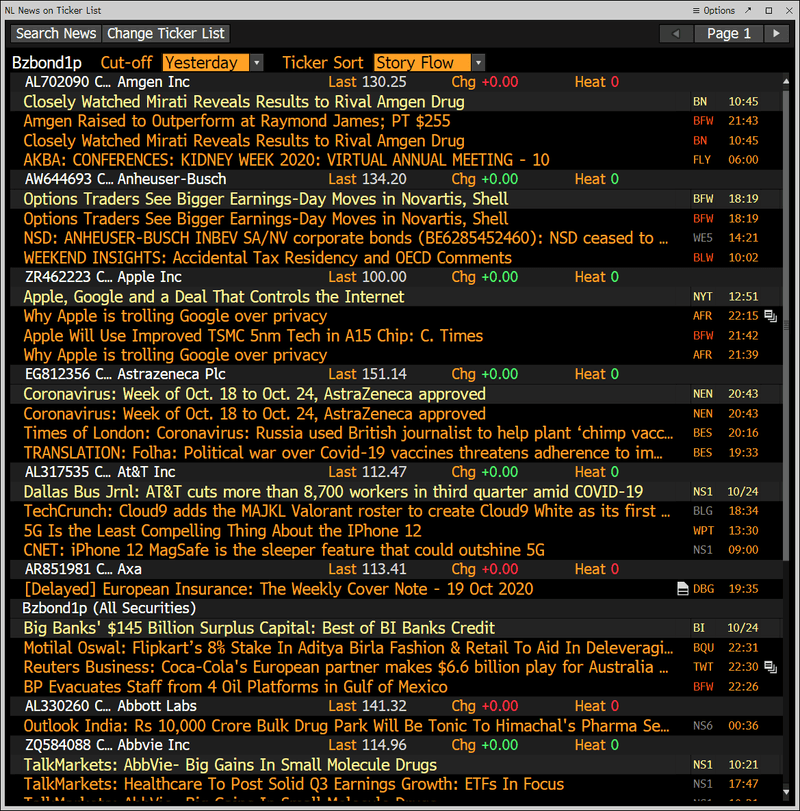The width and height of the screenshot is (800, 811).
Task: Click the Page 1 indicator
Action: (x=728, y=33)
